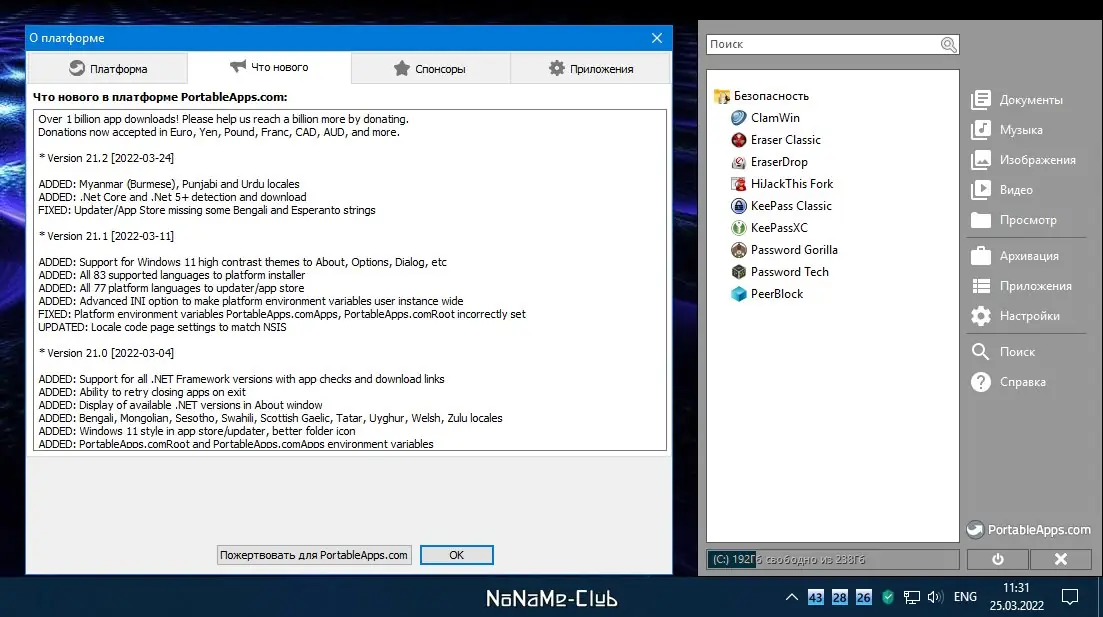Open KeePassXC app
Screen dimensions: 1103x617
[770, 227]
